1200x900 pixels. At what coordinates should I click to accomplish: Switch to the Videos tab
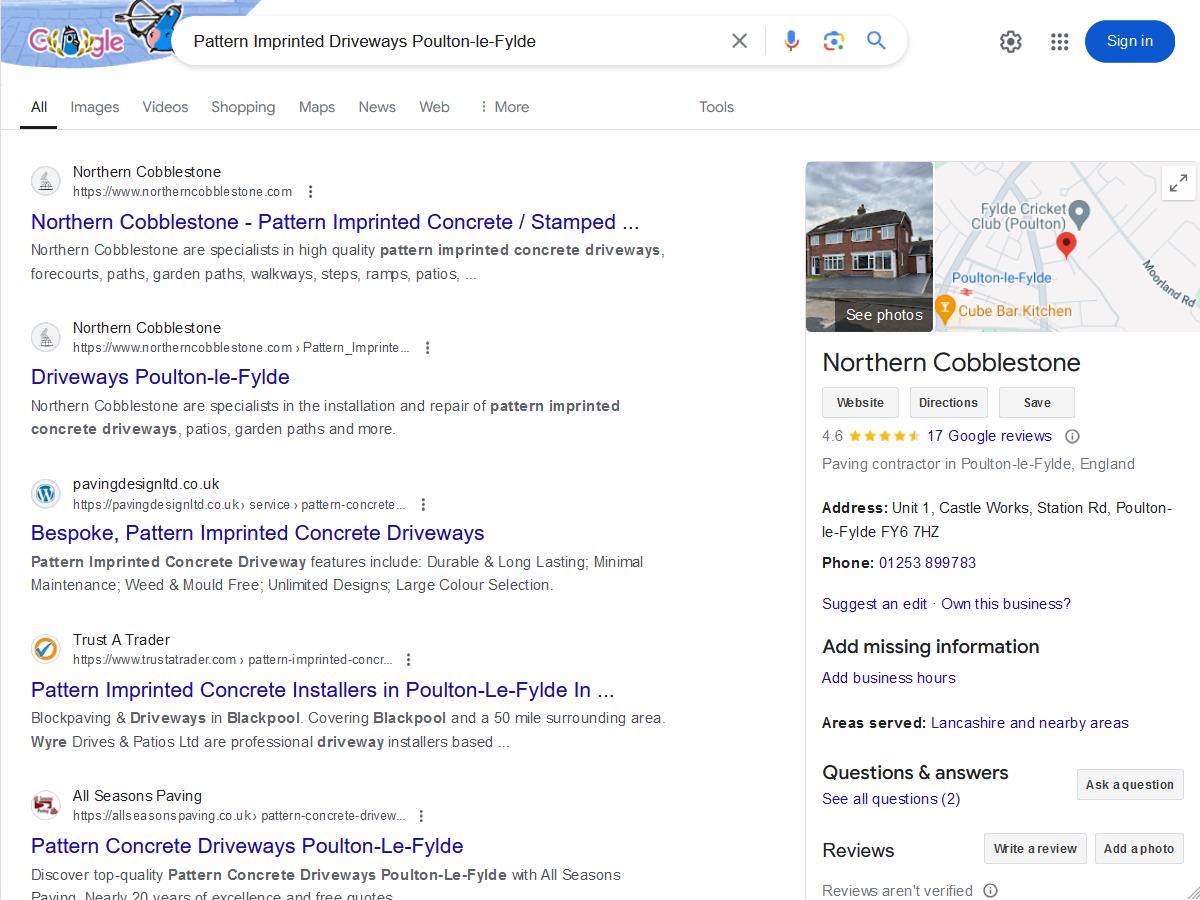click(165, 107)
